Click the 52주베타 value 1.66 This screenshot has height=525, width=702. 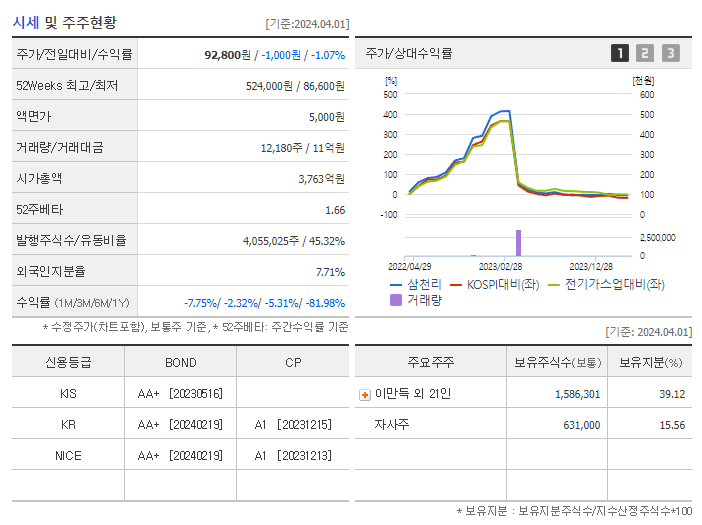(335, 210)
